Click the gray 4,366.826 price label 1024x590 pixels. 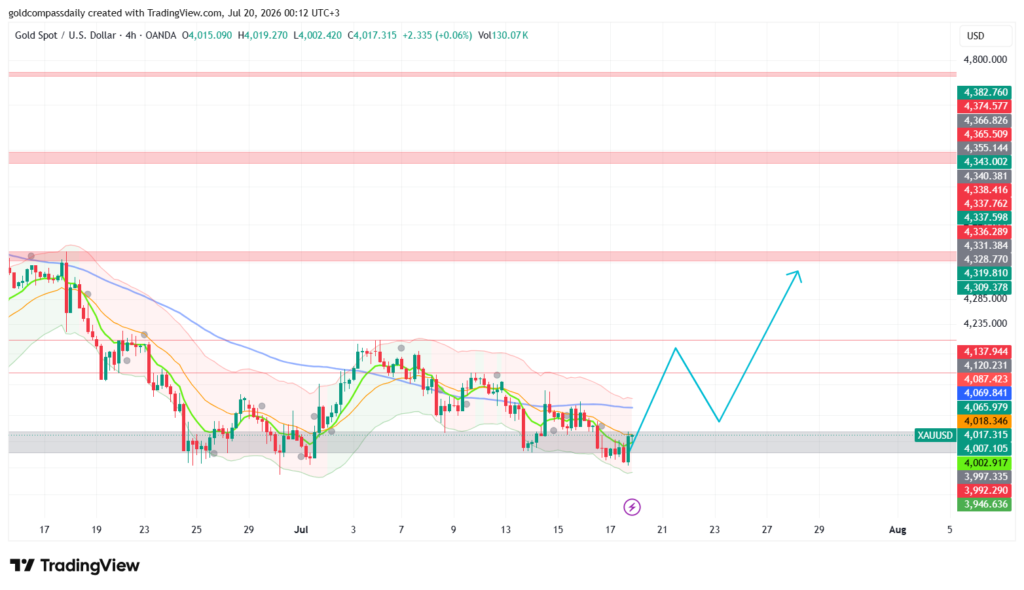[x=985, y=120]
